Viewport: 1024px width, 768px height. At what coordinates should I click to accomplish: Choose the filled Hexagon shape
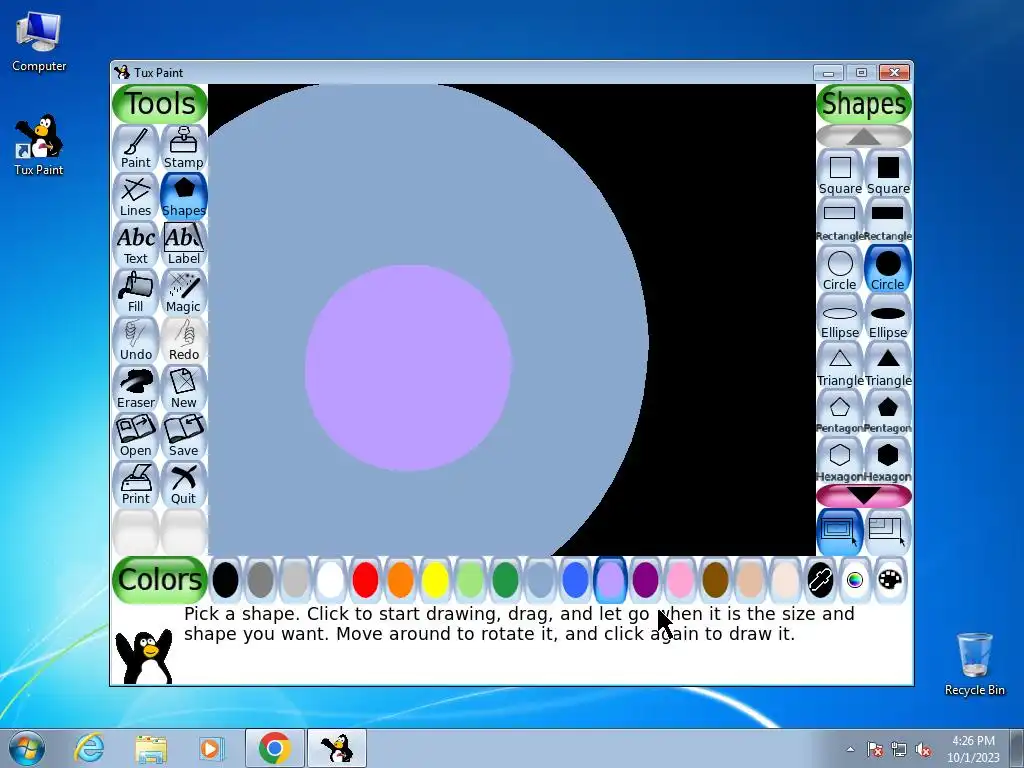click(888, 462)
